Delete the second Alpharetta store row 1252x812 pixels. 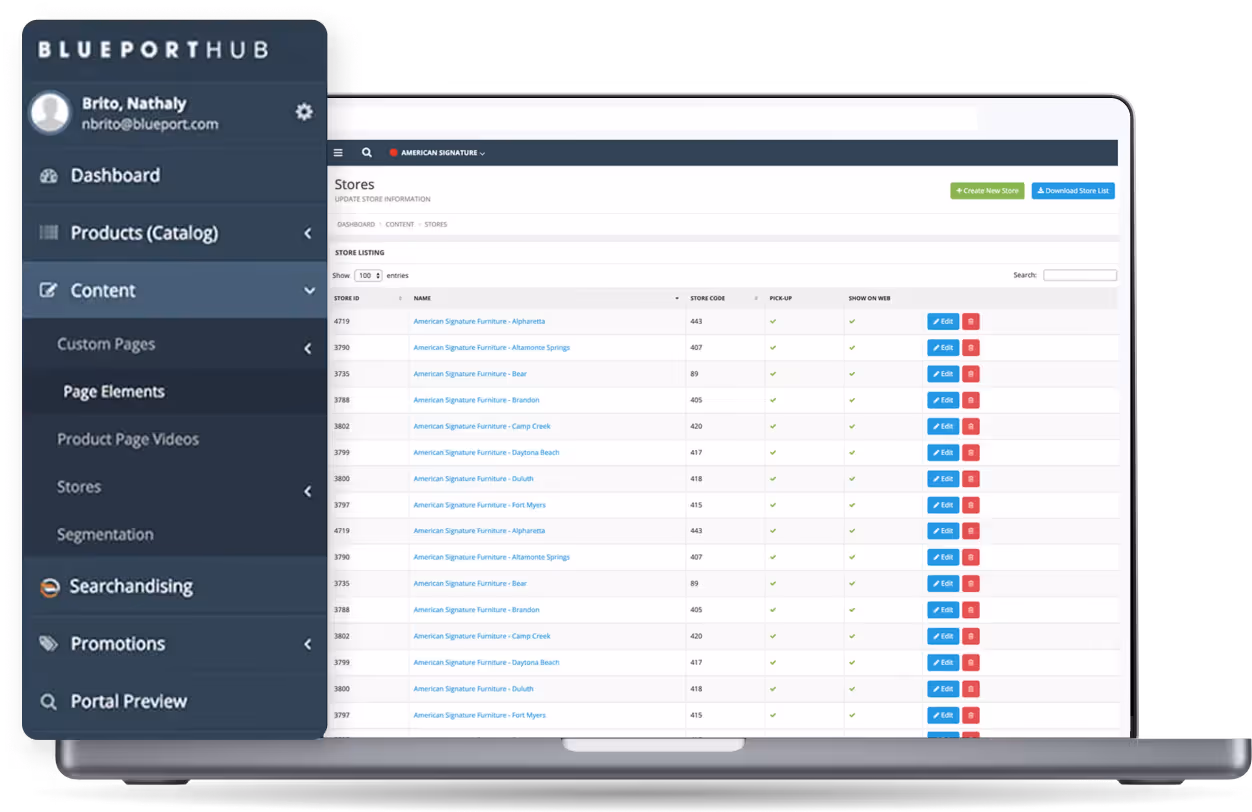(x=971, y=531)
